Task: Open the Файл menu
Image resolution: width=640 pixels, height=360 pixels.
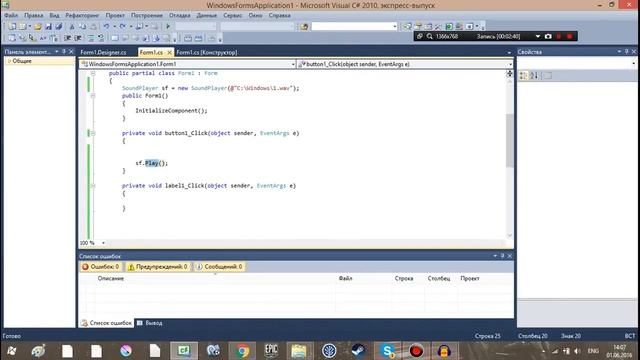Action: [x=11, y=15]
